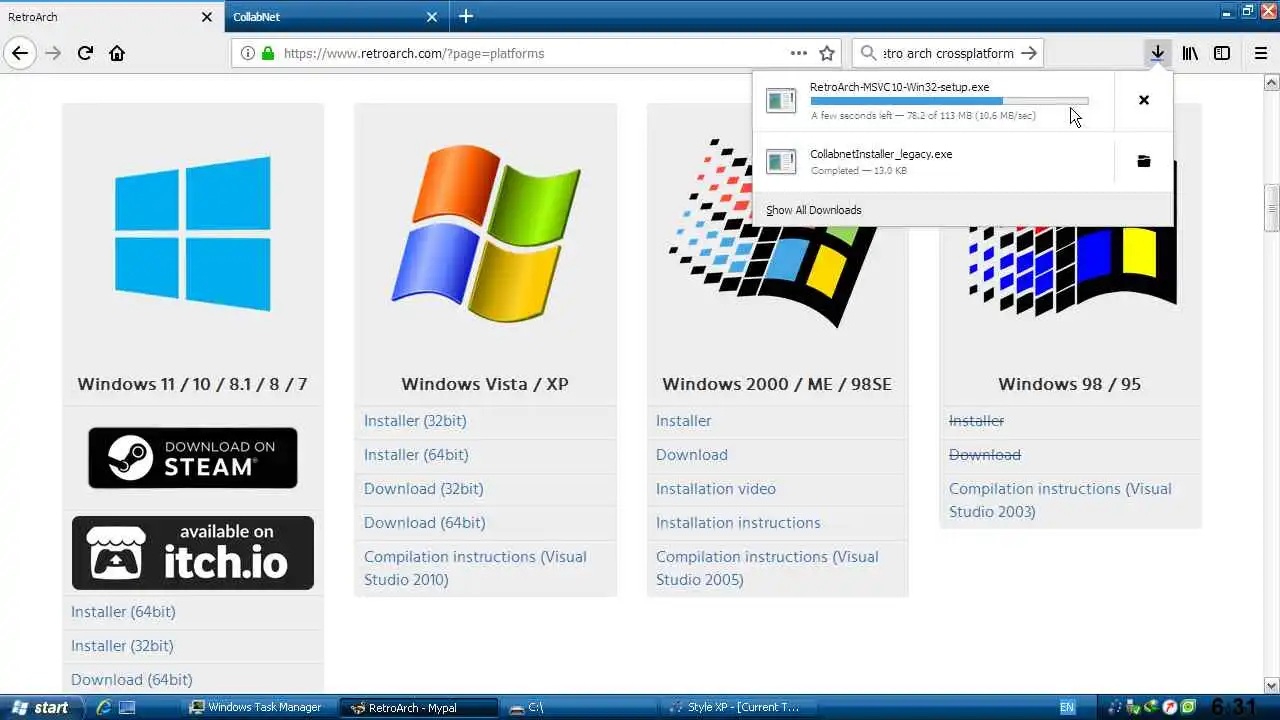The height and width of the screenshot is (720, 1280).
Task: Switch to the CollabNet tab
Action: click(x=335, y=17)
